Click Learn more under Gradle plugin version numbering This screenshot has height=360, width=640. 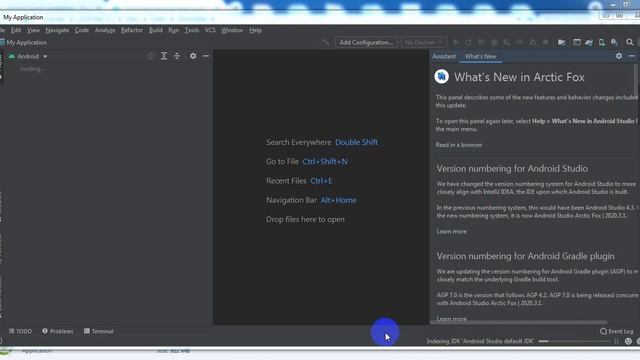(x=451, y=319)
